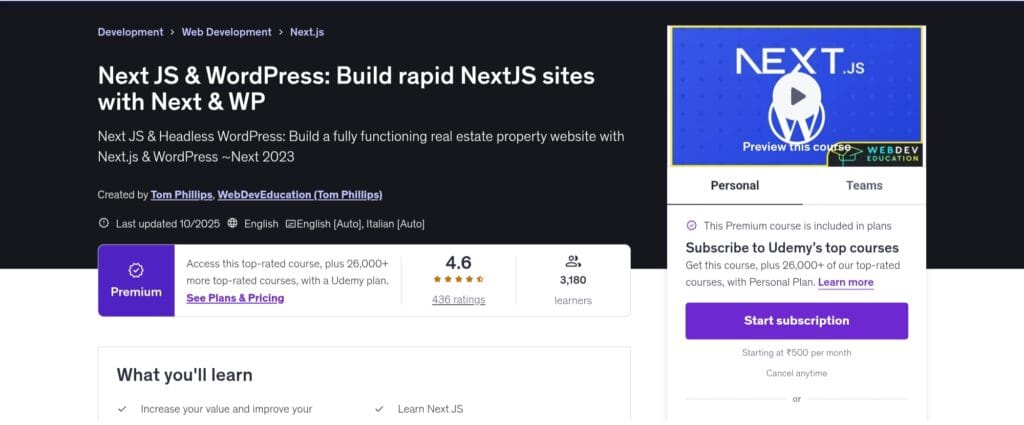Open the Development breadcrumb
This screenshot has width=1024, height=425.
tap(130, 32)
